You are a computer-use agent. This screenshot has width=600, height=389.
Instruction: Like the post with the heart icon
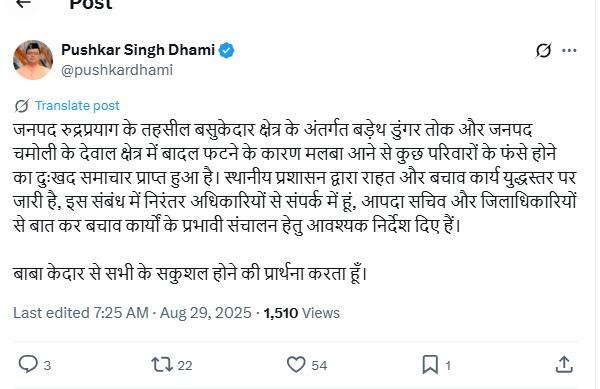click(x=296, y=365)
